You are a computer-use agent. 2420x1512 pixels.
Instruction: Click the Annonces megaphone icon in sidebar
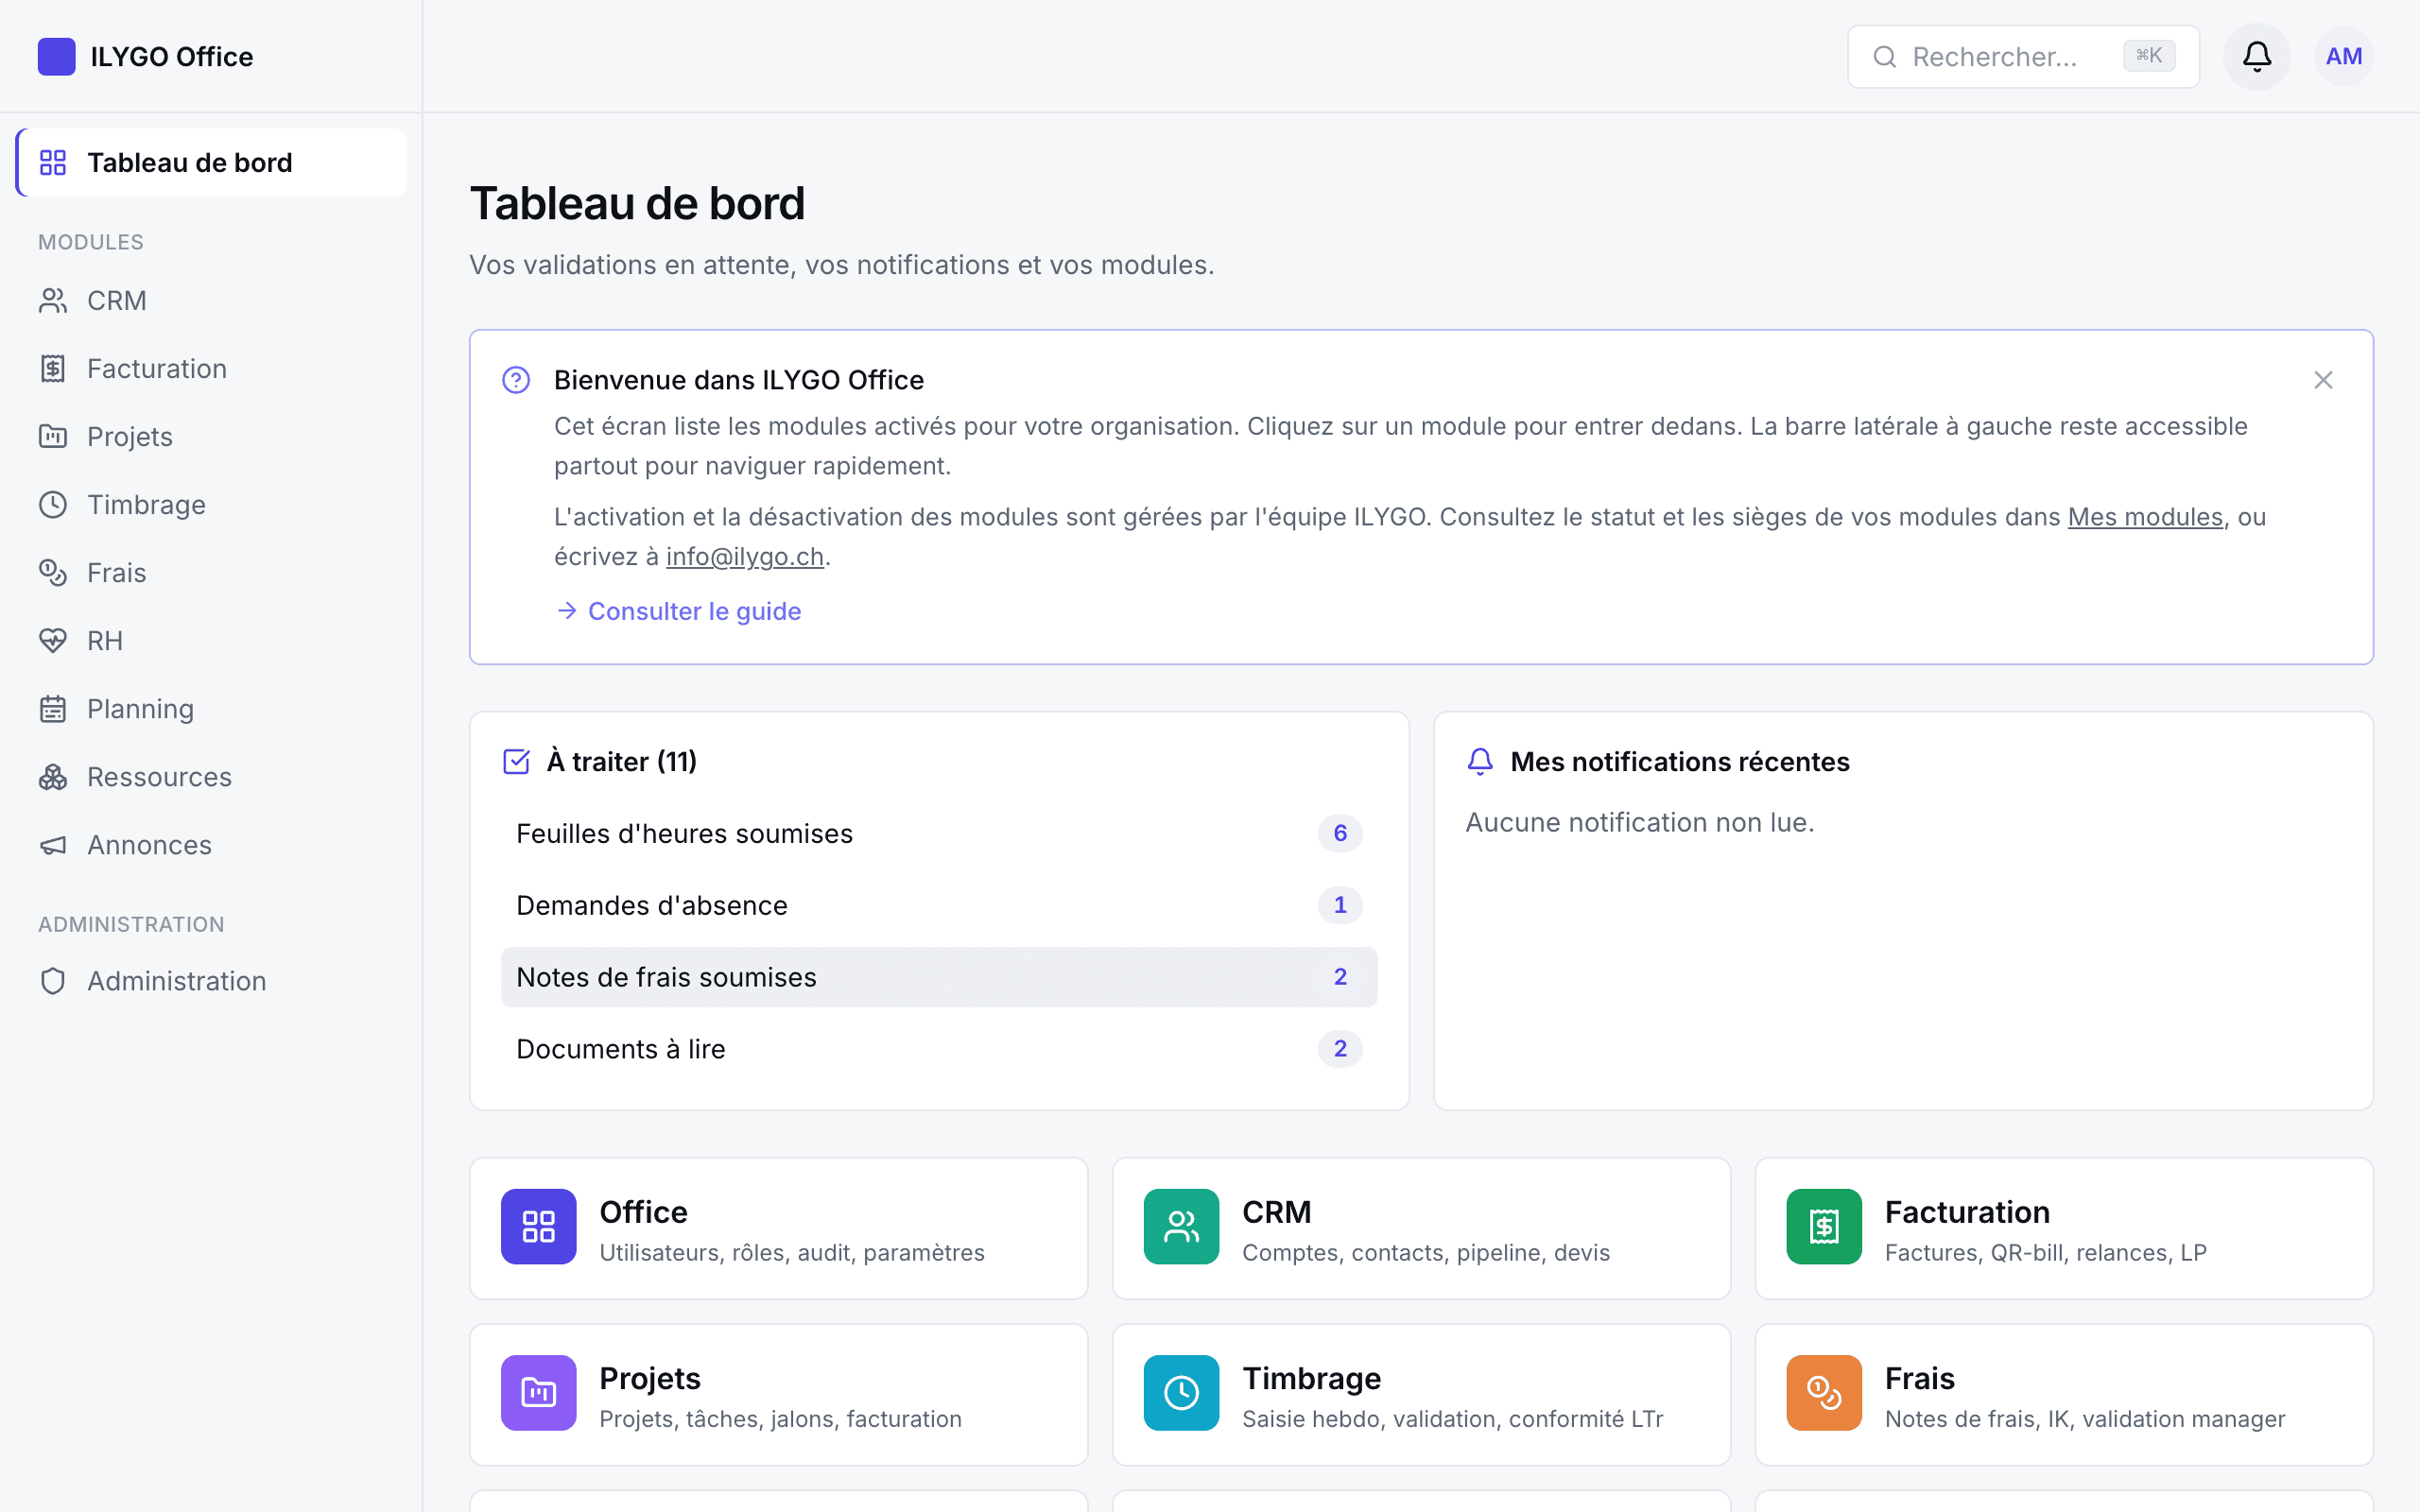point(53,845)
